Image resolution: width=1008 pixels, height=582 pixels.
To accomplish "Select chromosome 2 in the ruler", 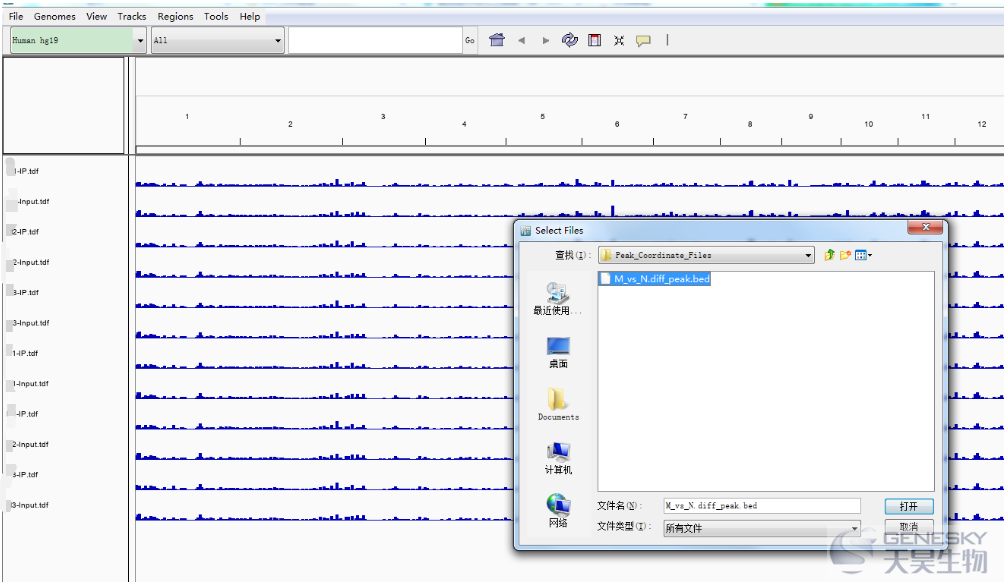I will [x=291, y=124].
